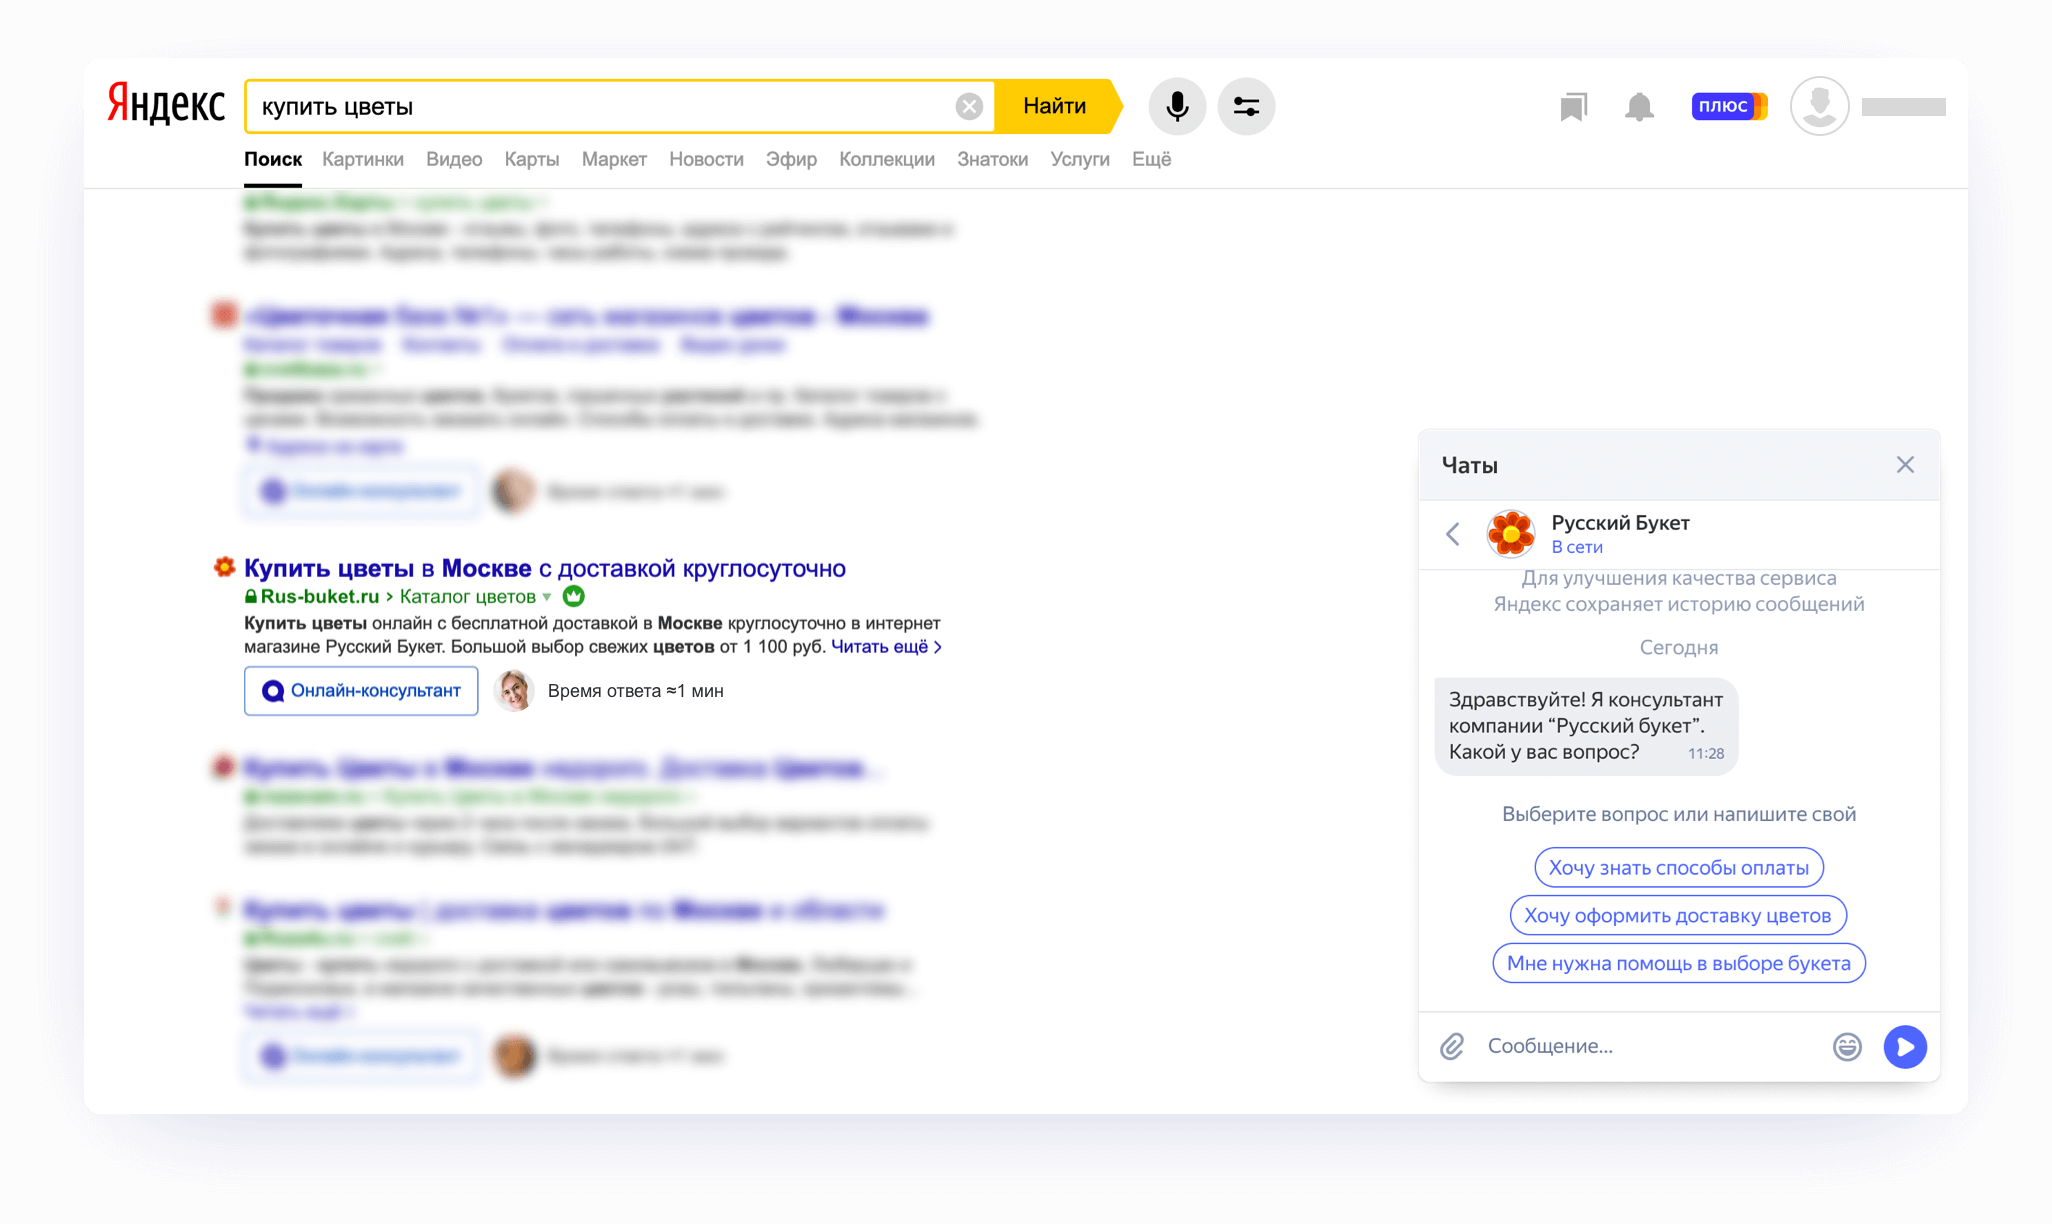Screen dimensions: 2052x1224
Task: Click the consultant avatar near Время ответа
Action: coord(513,691)
